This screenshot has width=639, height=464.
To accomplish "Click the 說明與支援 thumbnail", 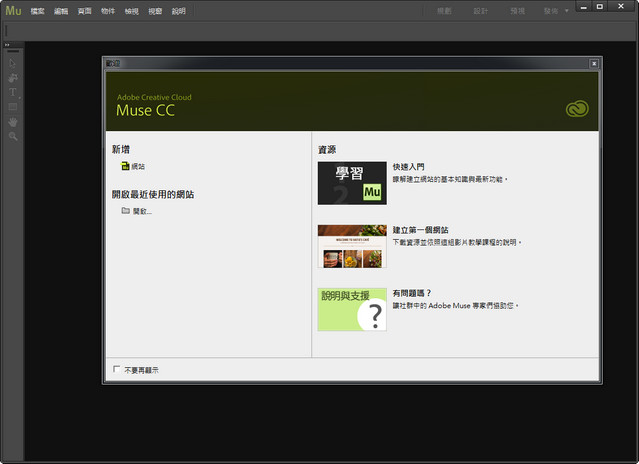I will click(x=352, y=309).
